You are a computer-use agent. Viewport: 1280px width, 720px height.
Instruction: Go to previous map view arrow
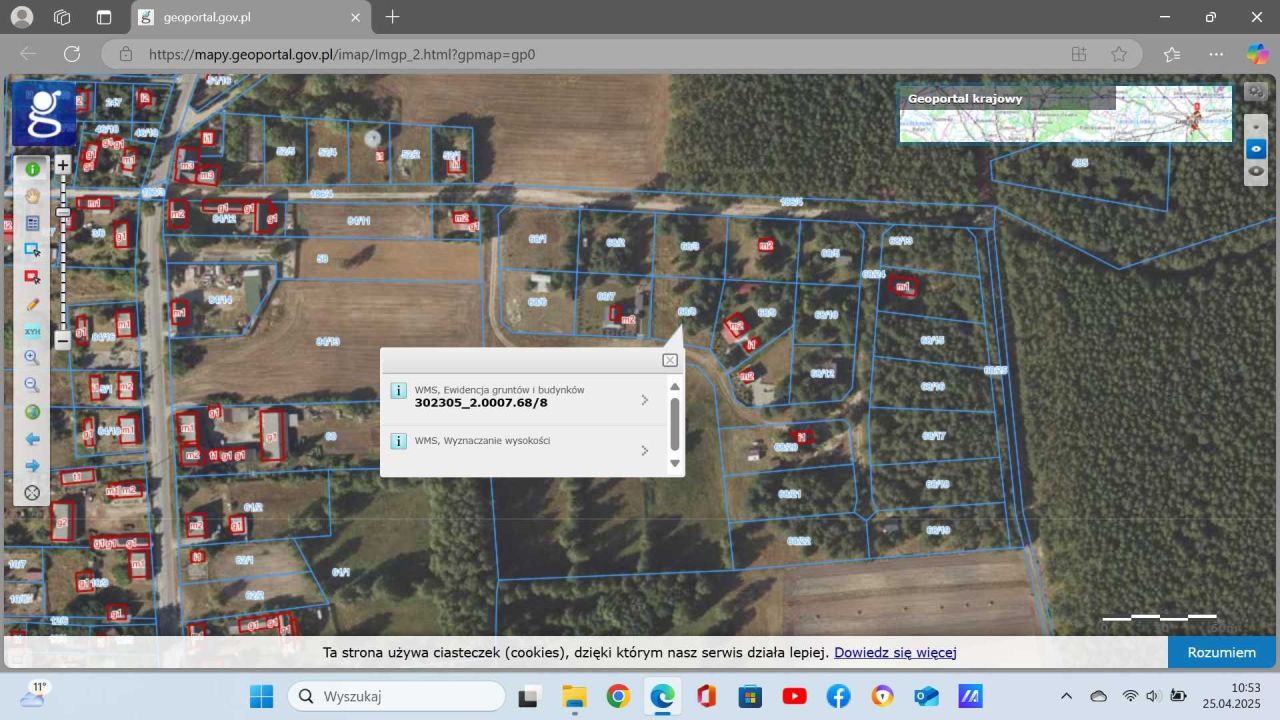pyautogui.click(x=32, y=439)
